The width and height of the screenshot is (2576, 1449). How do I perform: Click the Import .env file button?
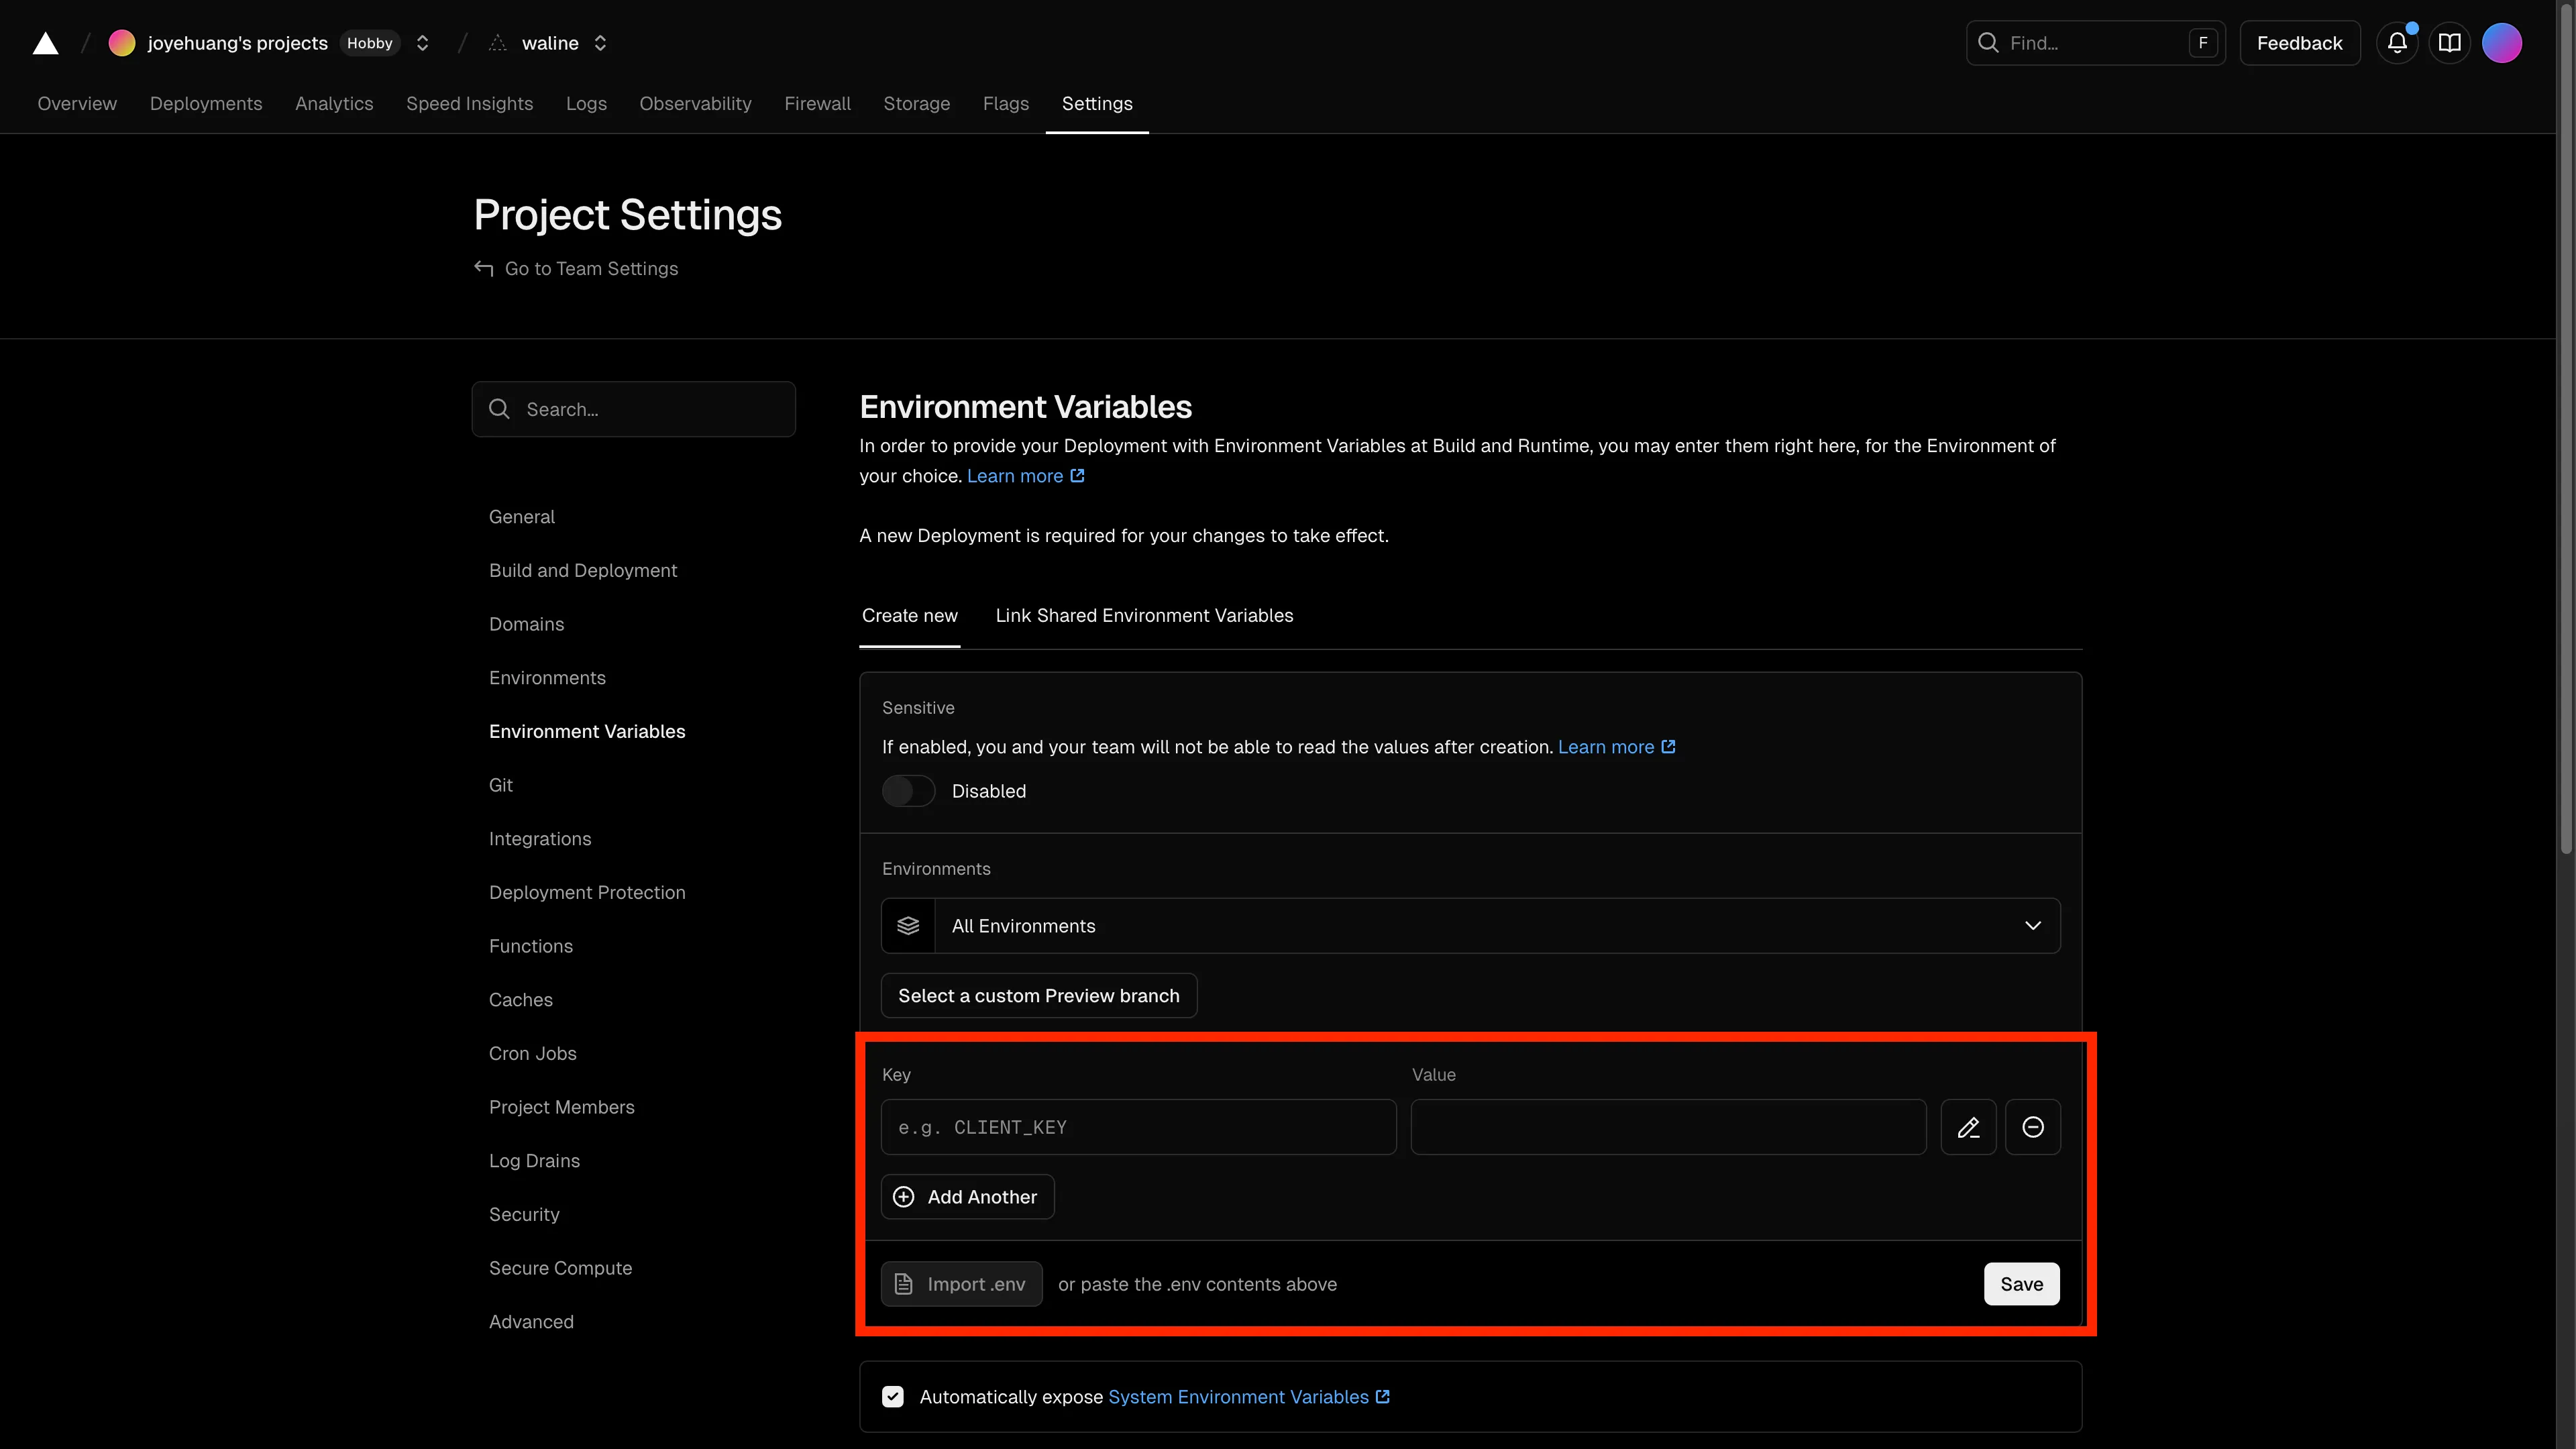[x=961, y=1284]
